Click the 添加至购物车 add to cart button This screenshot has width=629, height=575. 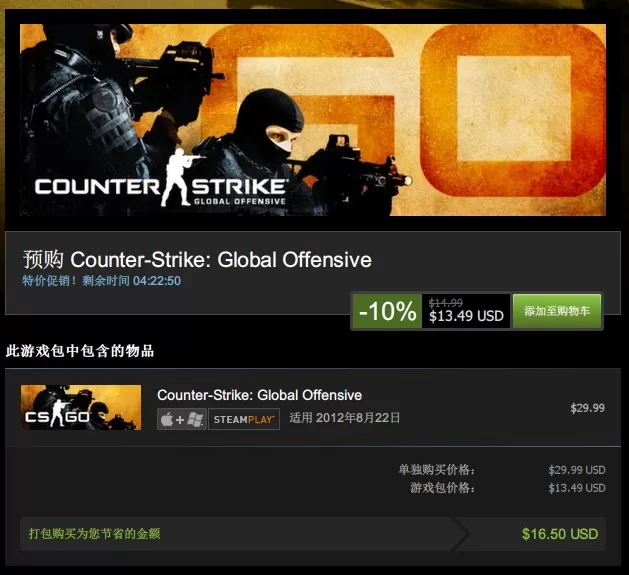coord(557,311)
